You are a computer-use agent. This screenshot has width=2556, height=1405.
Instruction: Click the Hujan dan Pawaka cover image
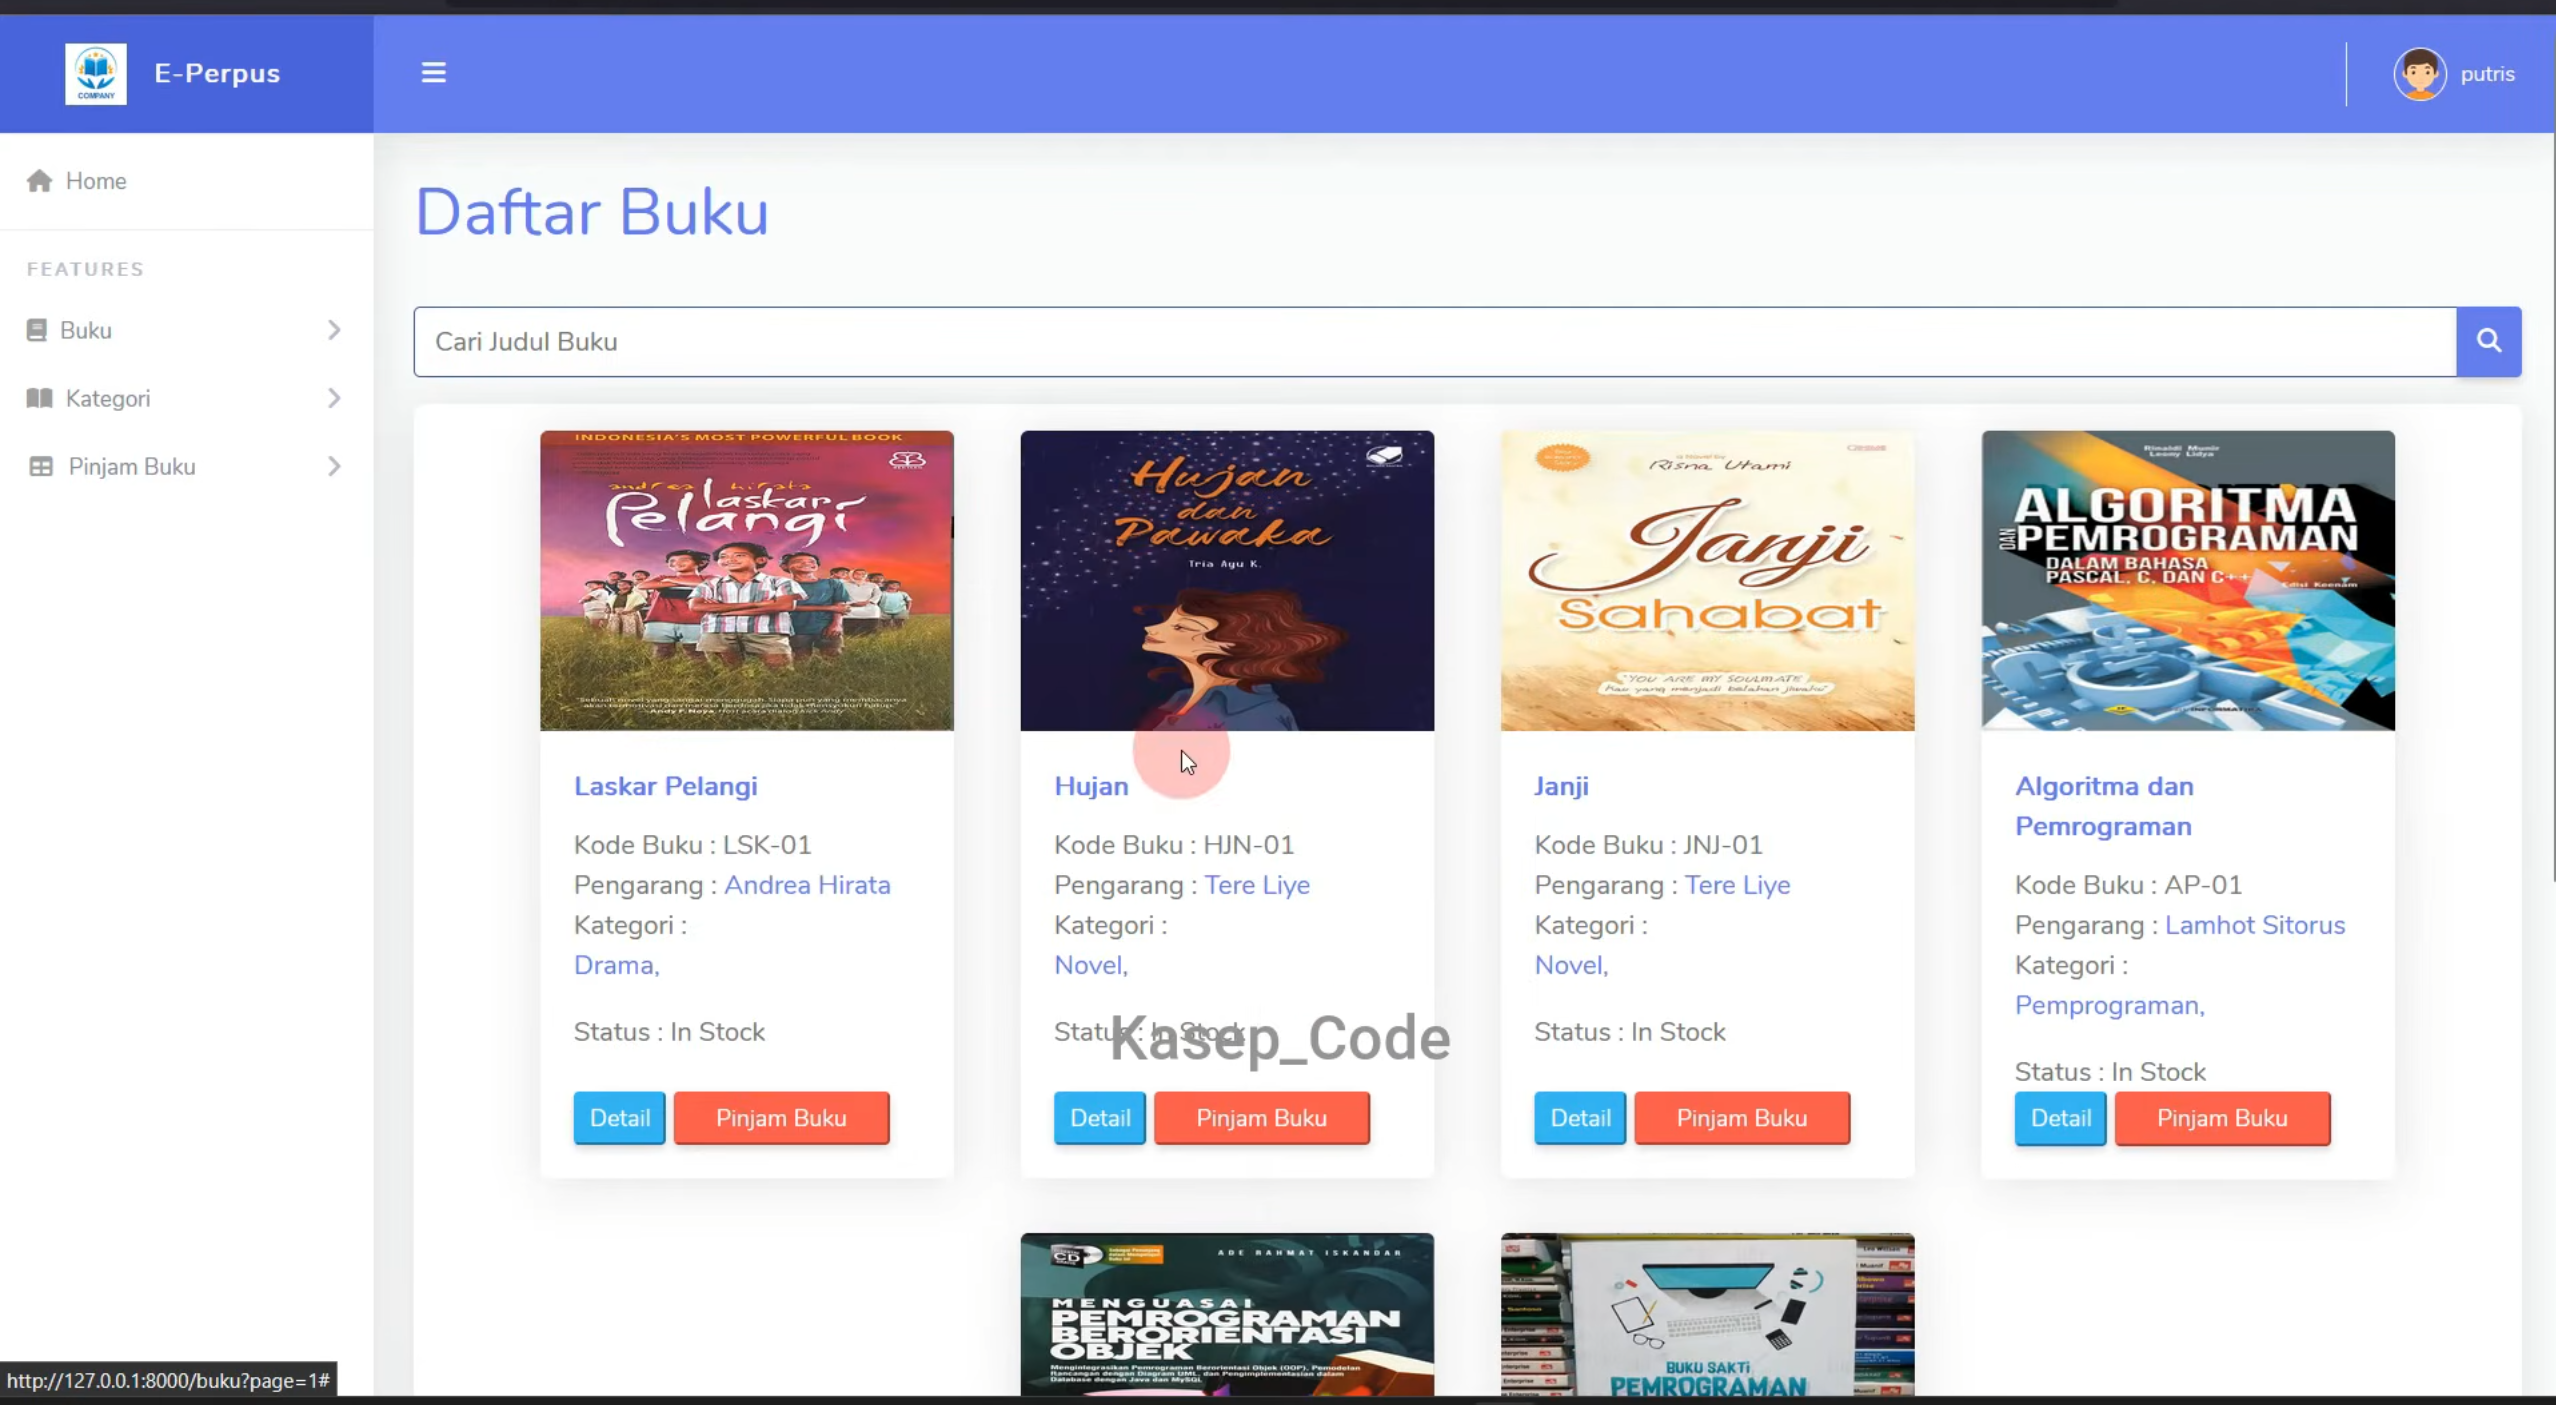point(1227,581)
